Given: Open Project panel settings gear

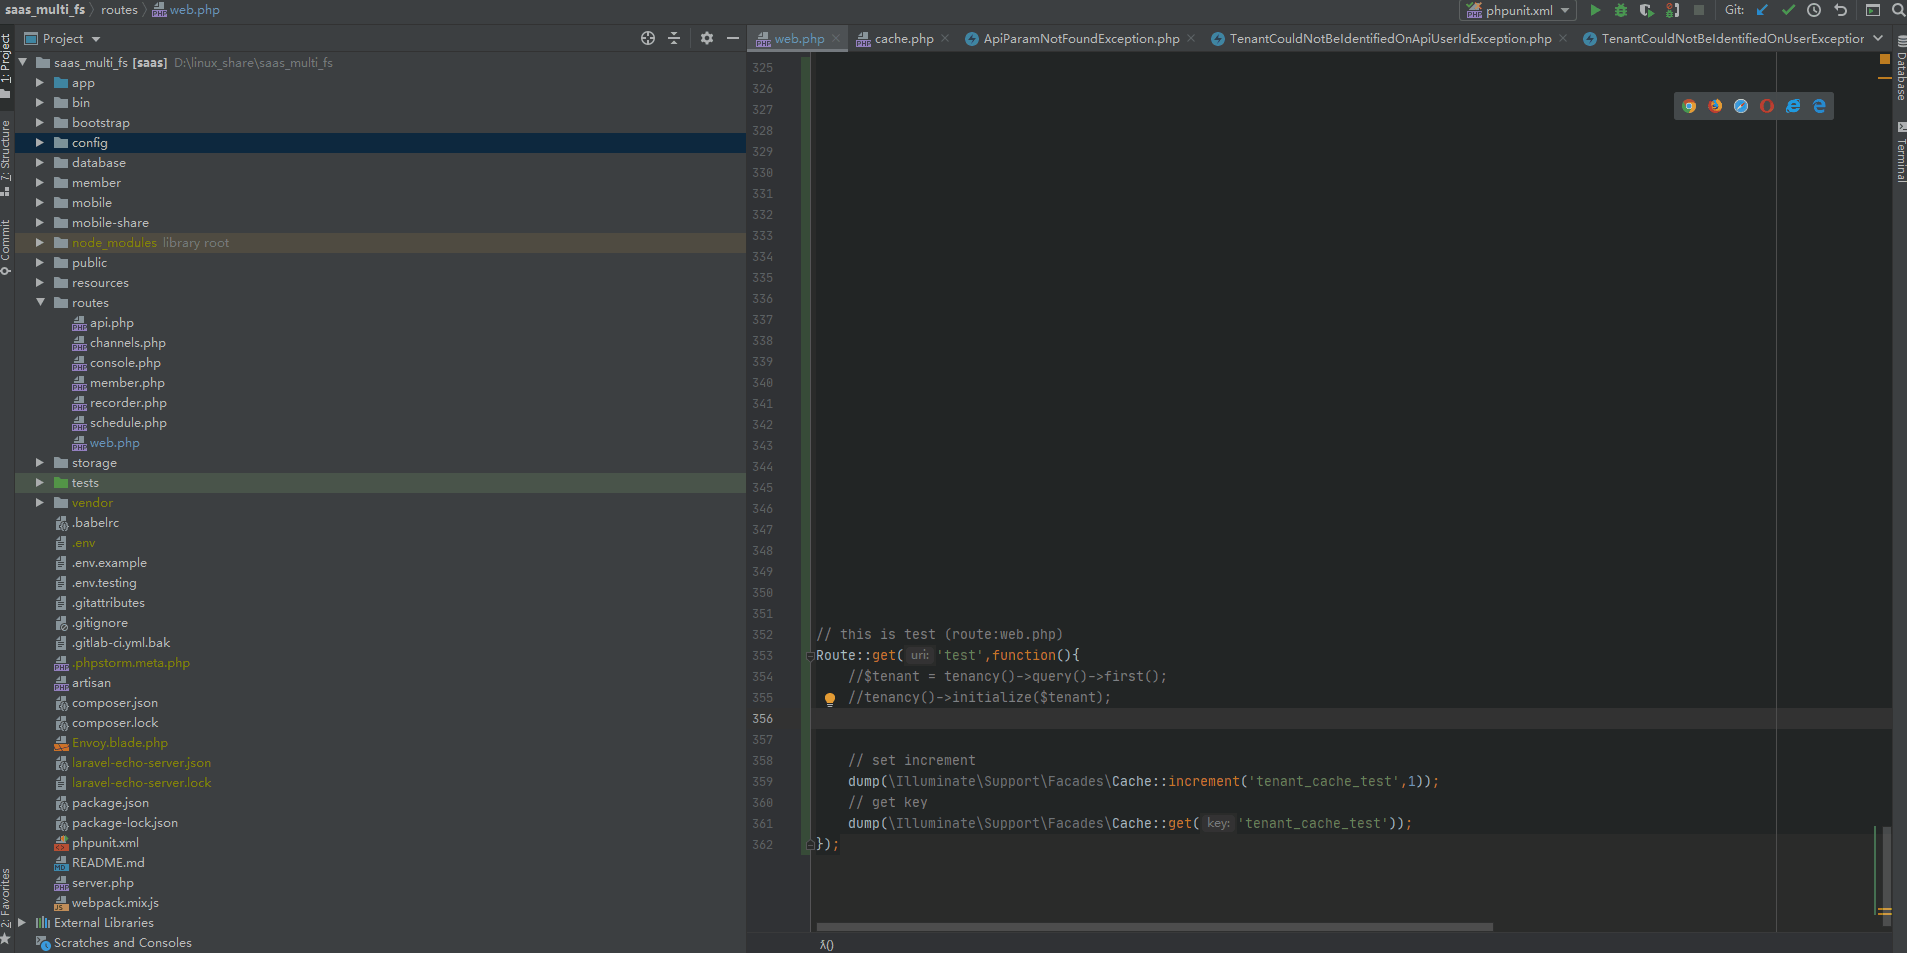Looking at the screenshot, I should pos(706,37).
